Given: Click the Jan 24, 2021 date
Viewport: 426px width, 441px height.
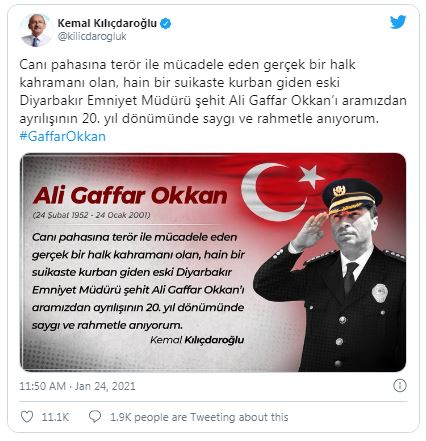Looking at the screenshot, I should click(105, 386).
